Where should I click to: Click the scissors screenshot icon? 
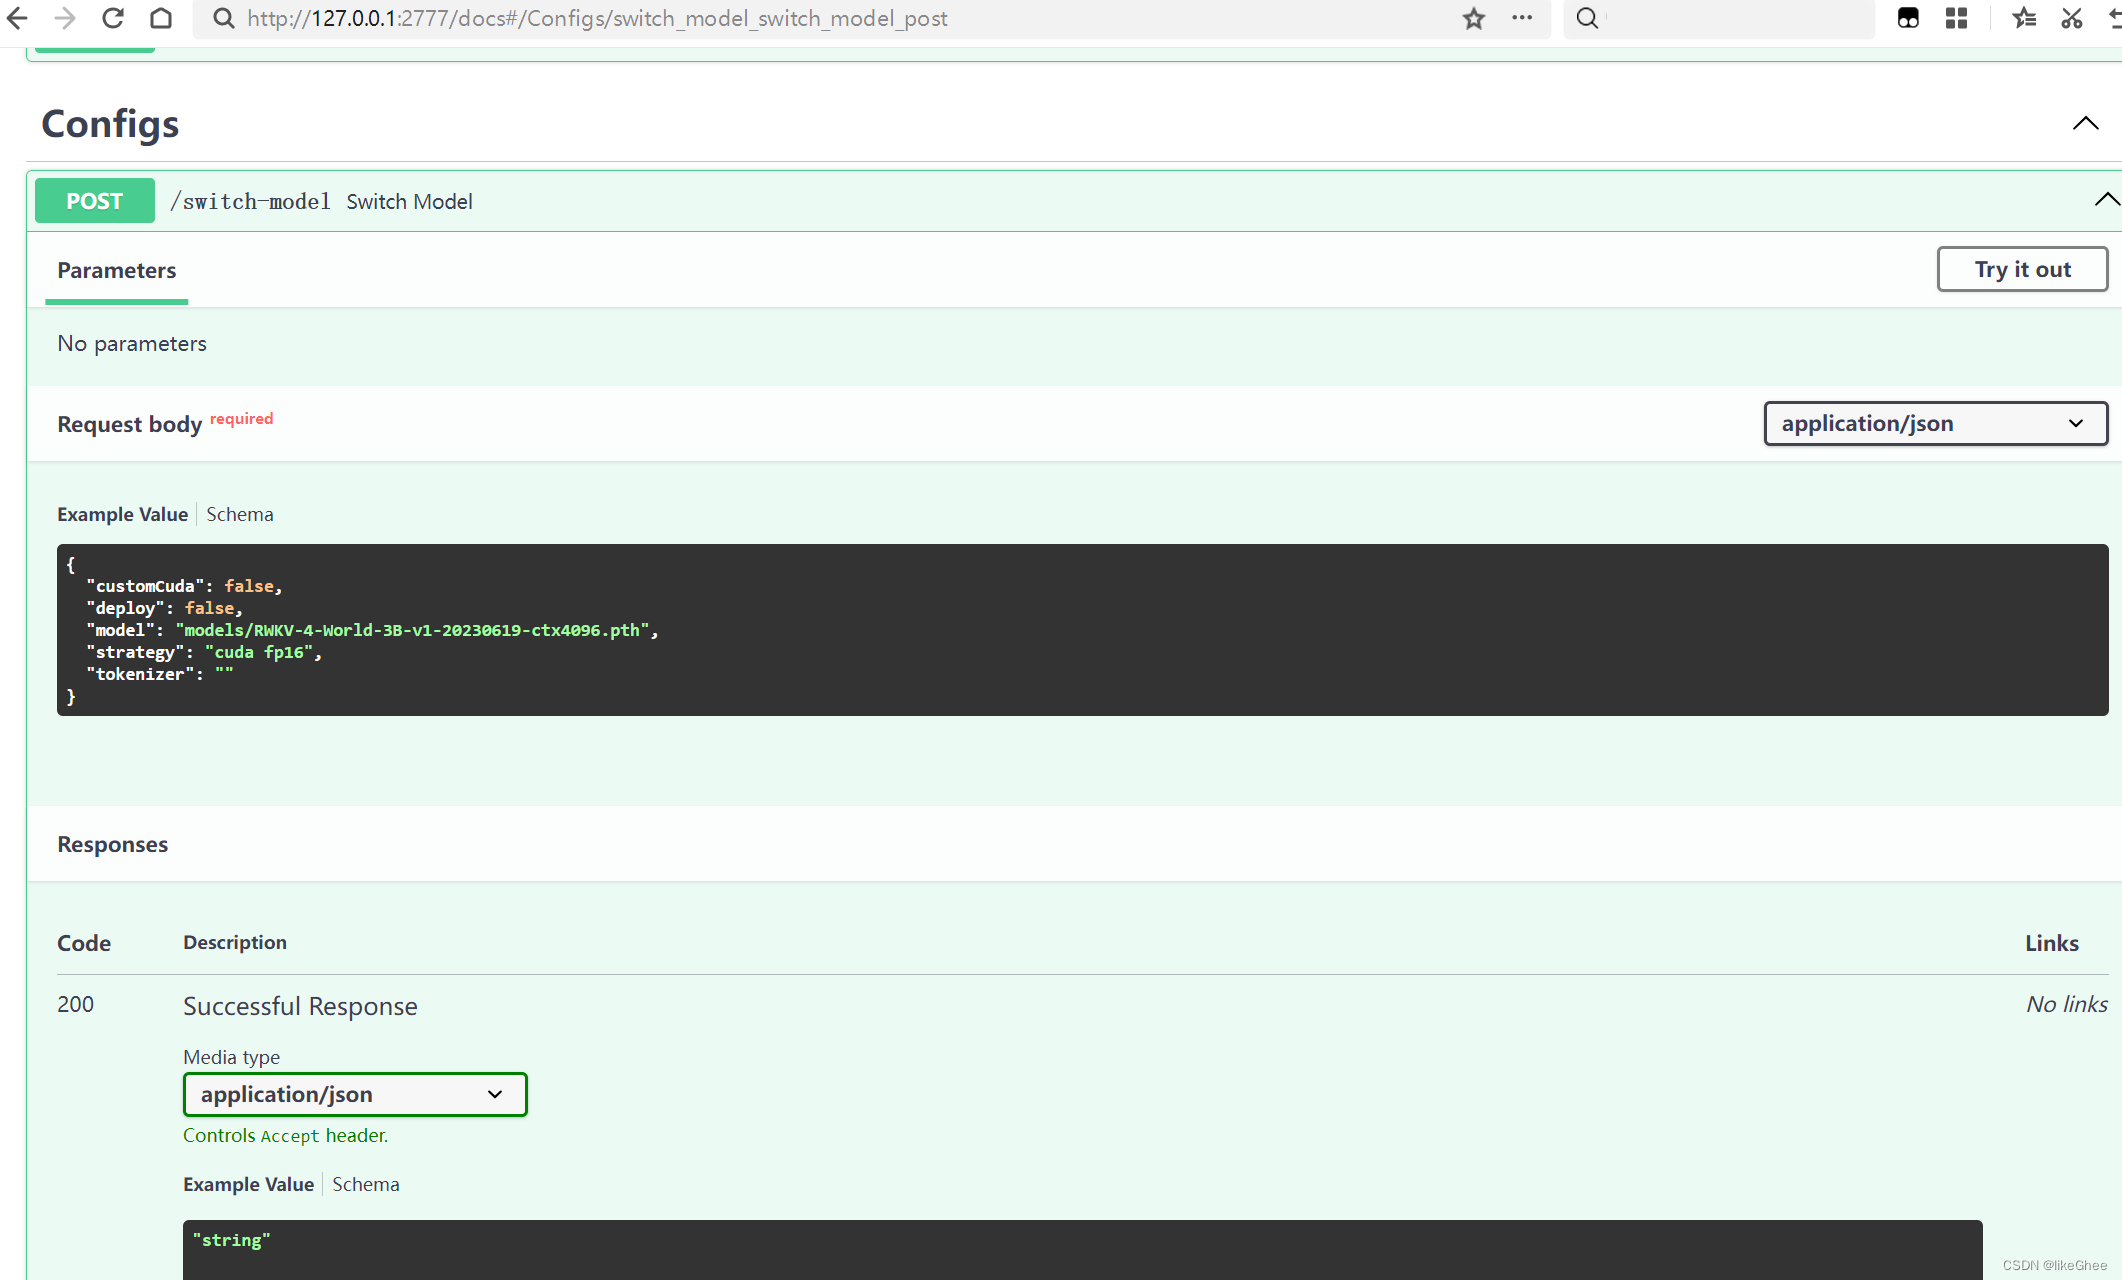pos(2072,18)
